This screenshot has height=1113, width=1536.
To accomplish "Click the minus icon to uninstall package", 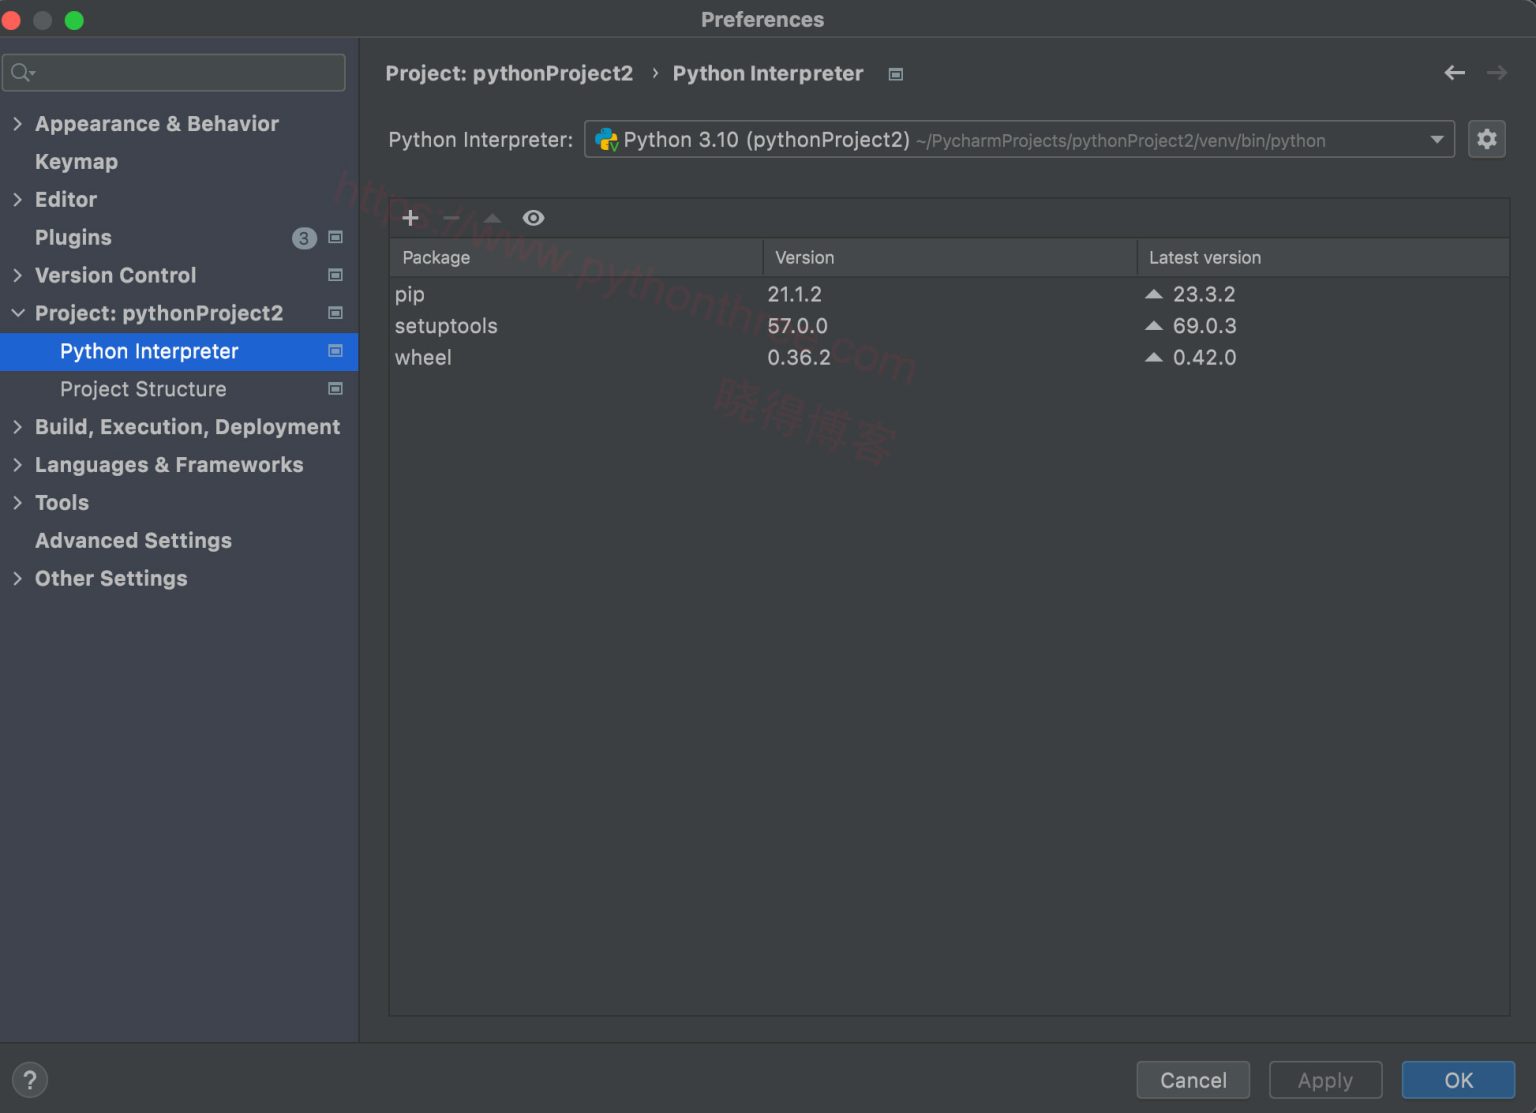I will [x=451, y=218].
